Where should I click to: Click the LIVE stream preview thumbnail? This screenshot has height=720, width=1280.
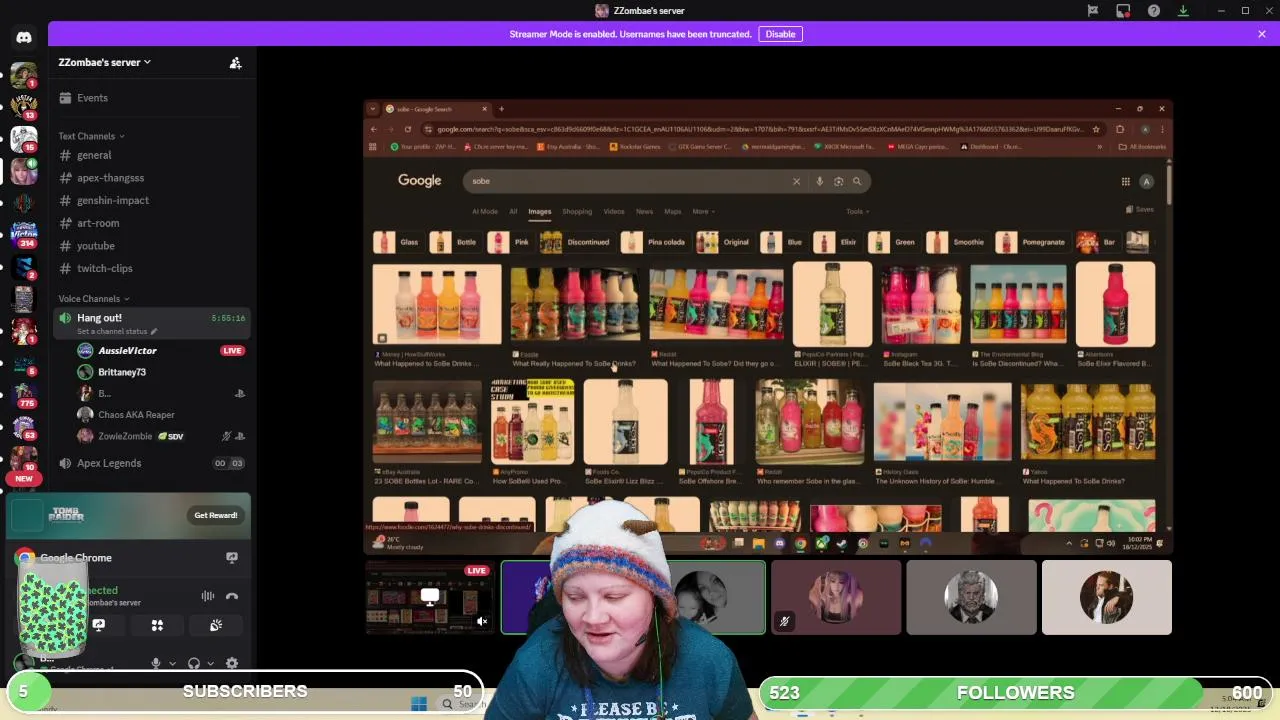(429, 597)
